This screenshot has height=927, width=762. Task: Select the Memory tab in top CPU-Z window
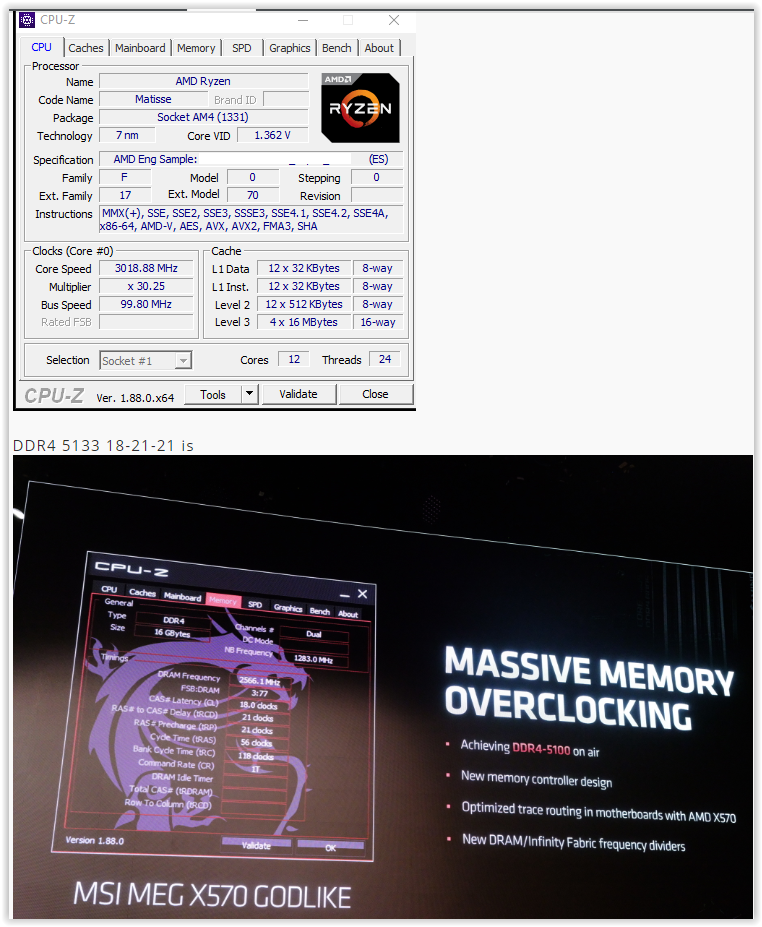[x=196, y=48]
